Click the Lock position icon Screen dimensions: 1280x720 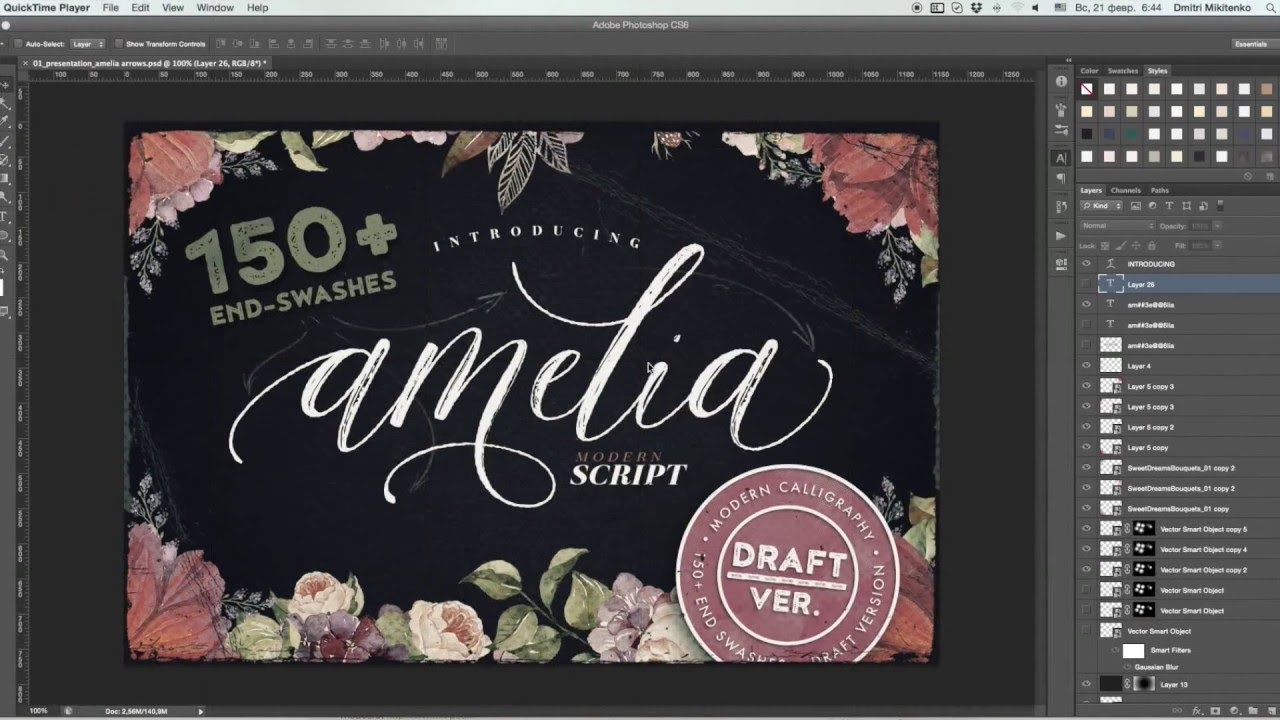[x=1136, y=246]
